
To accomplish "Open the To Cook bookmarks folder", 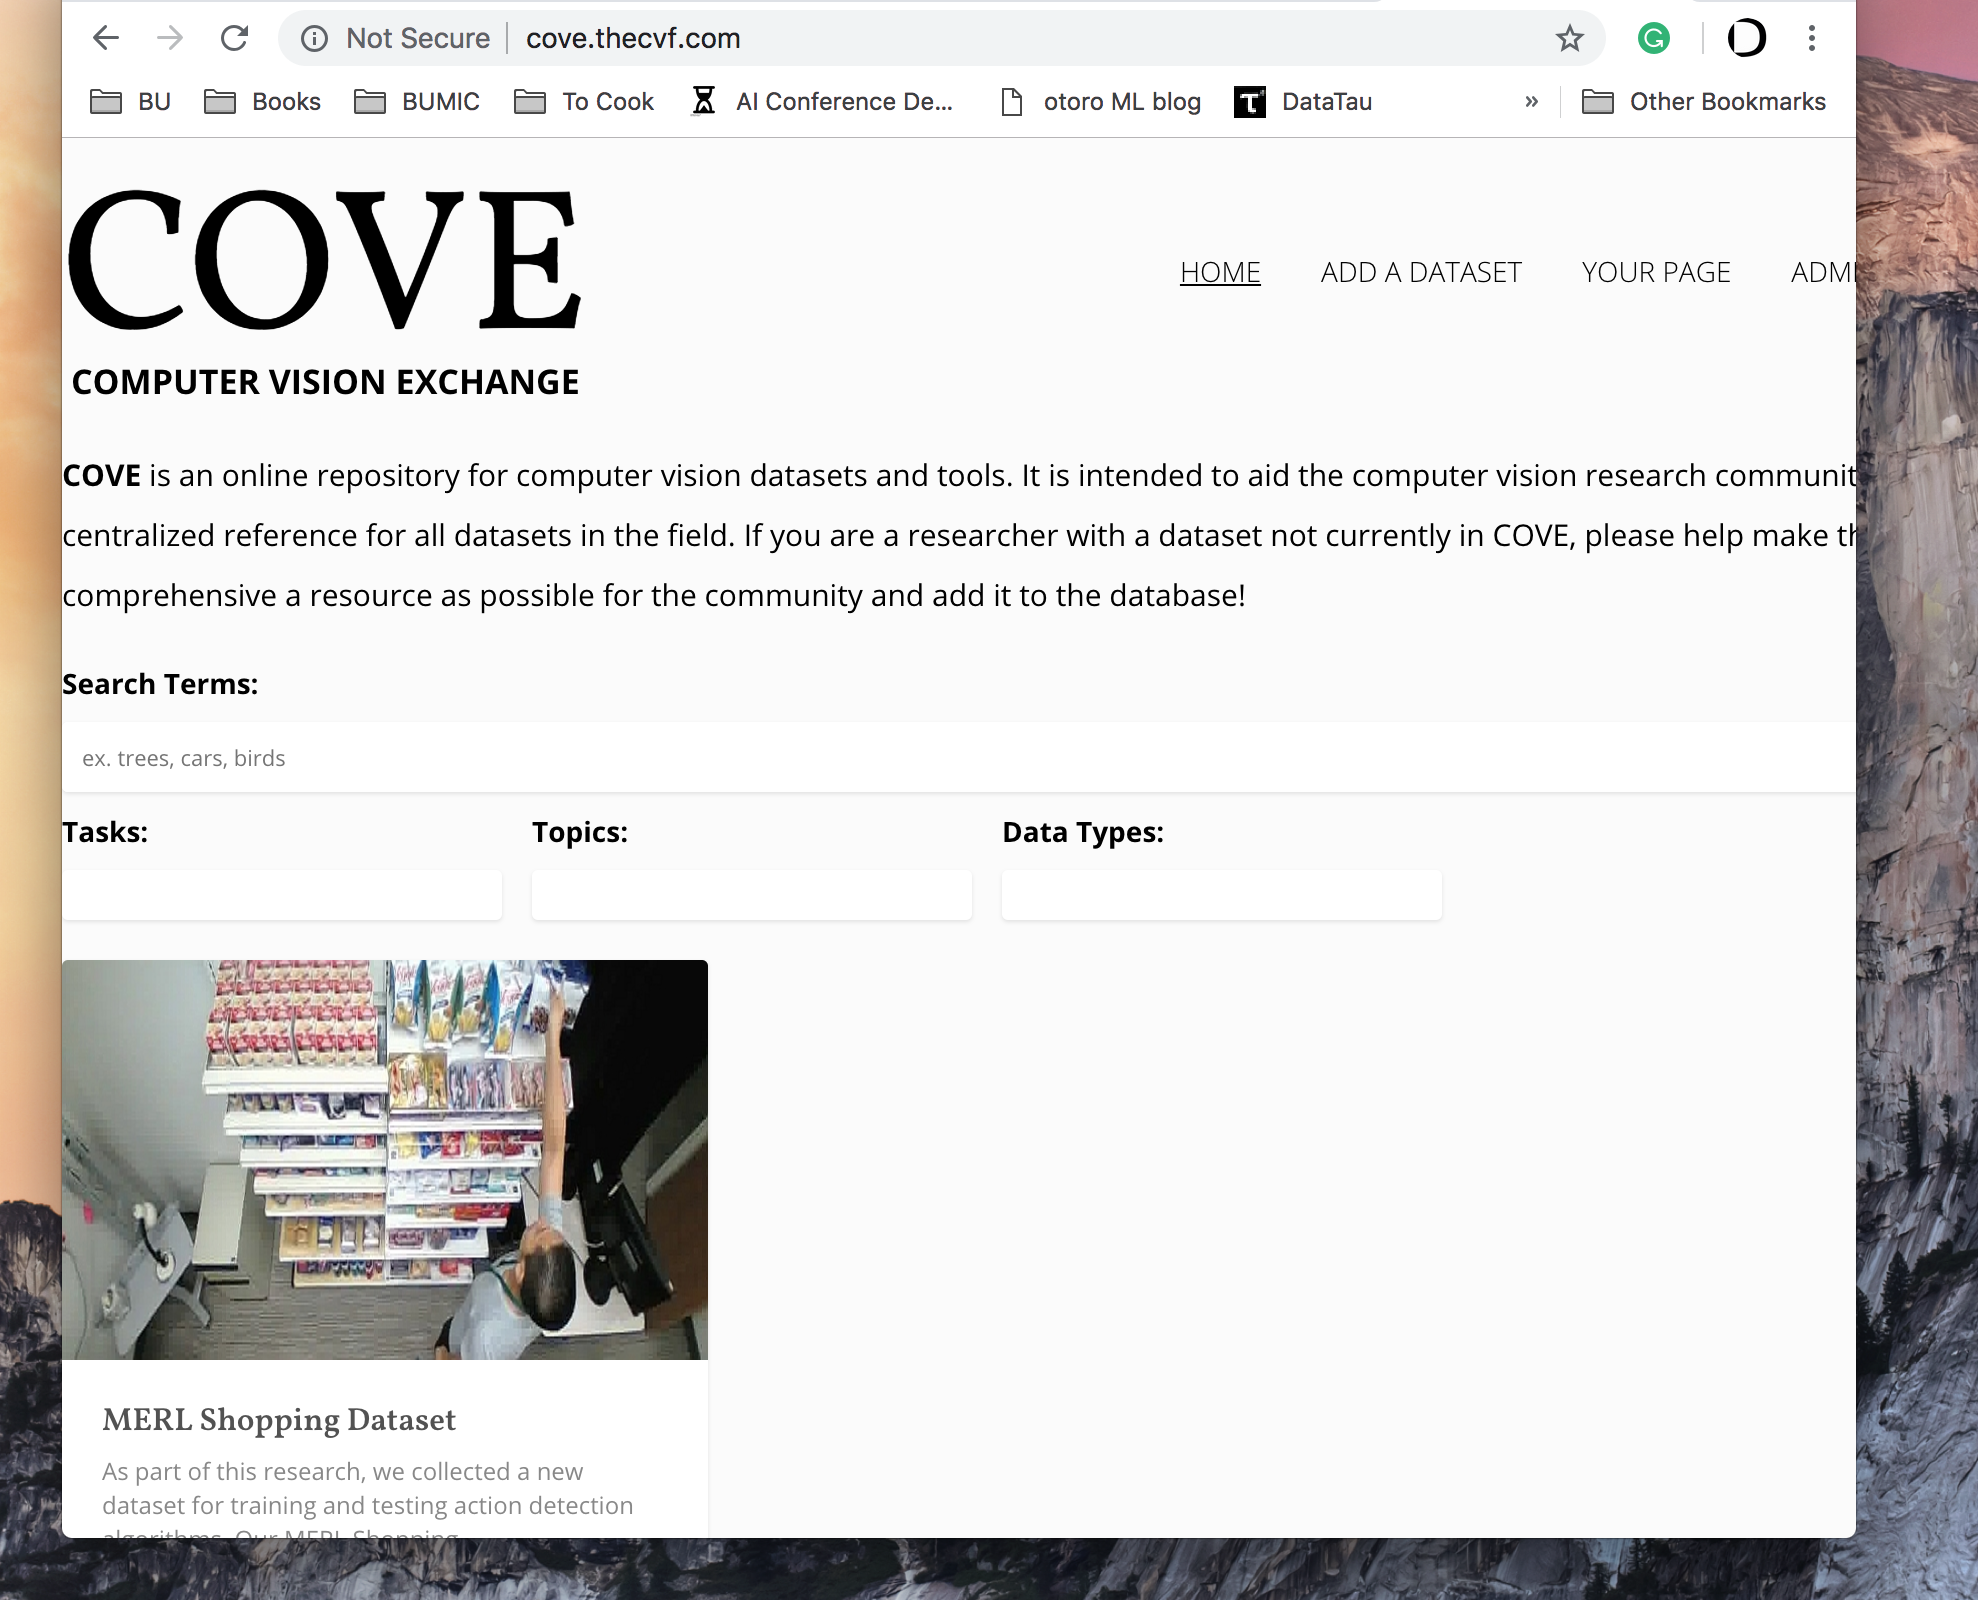I will [585, 101].
